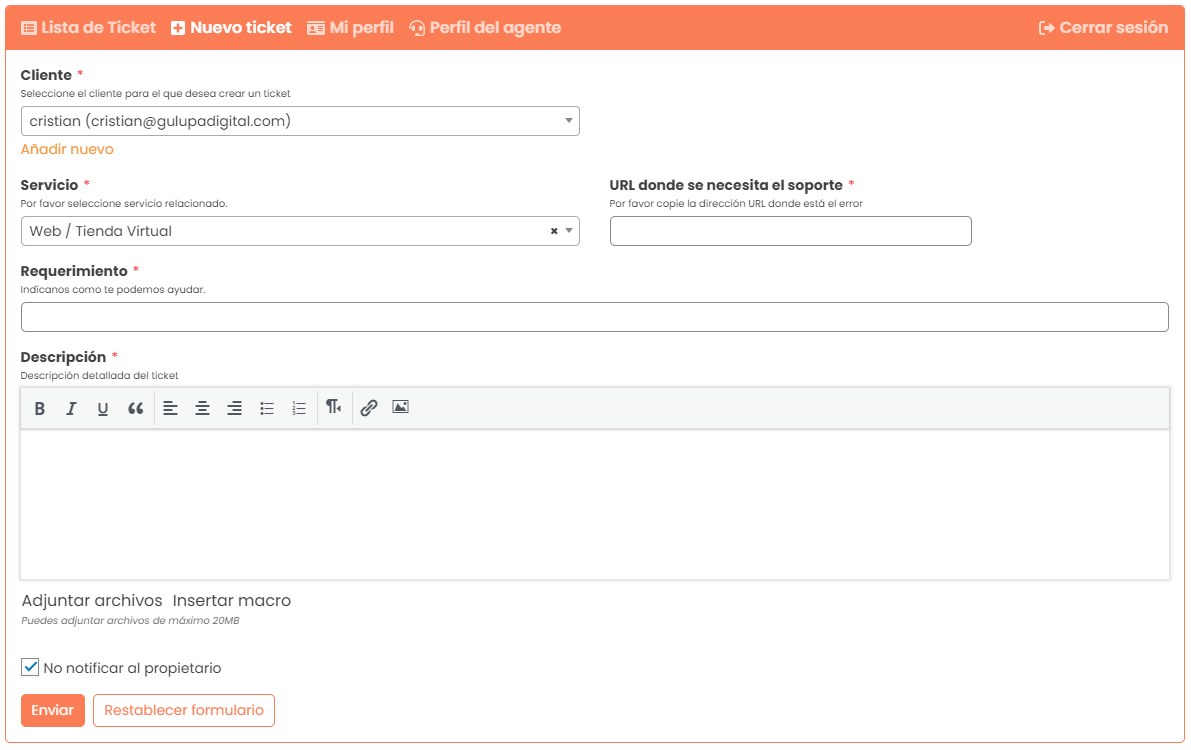Image resolution: width=1191 pixels, height=750 pixels.
Task: Focus the URL donde se necesita el soporte field
Action: click(790, 231)
